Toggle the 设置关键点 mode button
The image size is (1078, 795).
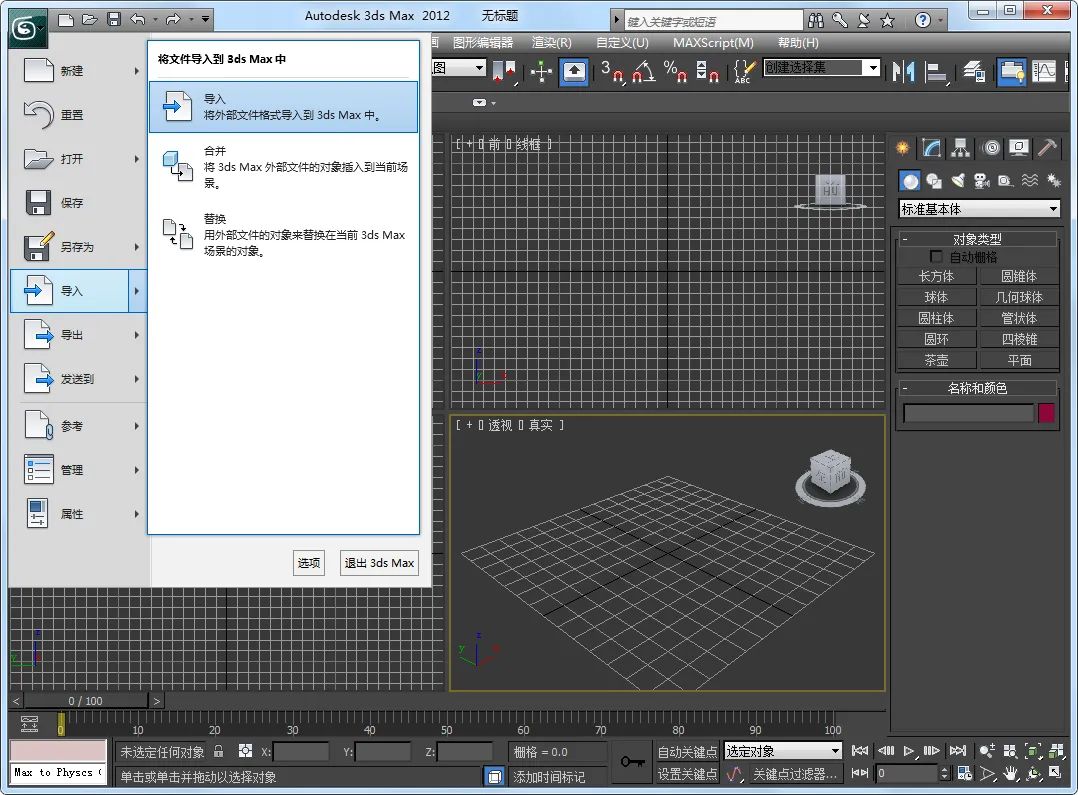pos(687,774)
